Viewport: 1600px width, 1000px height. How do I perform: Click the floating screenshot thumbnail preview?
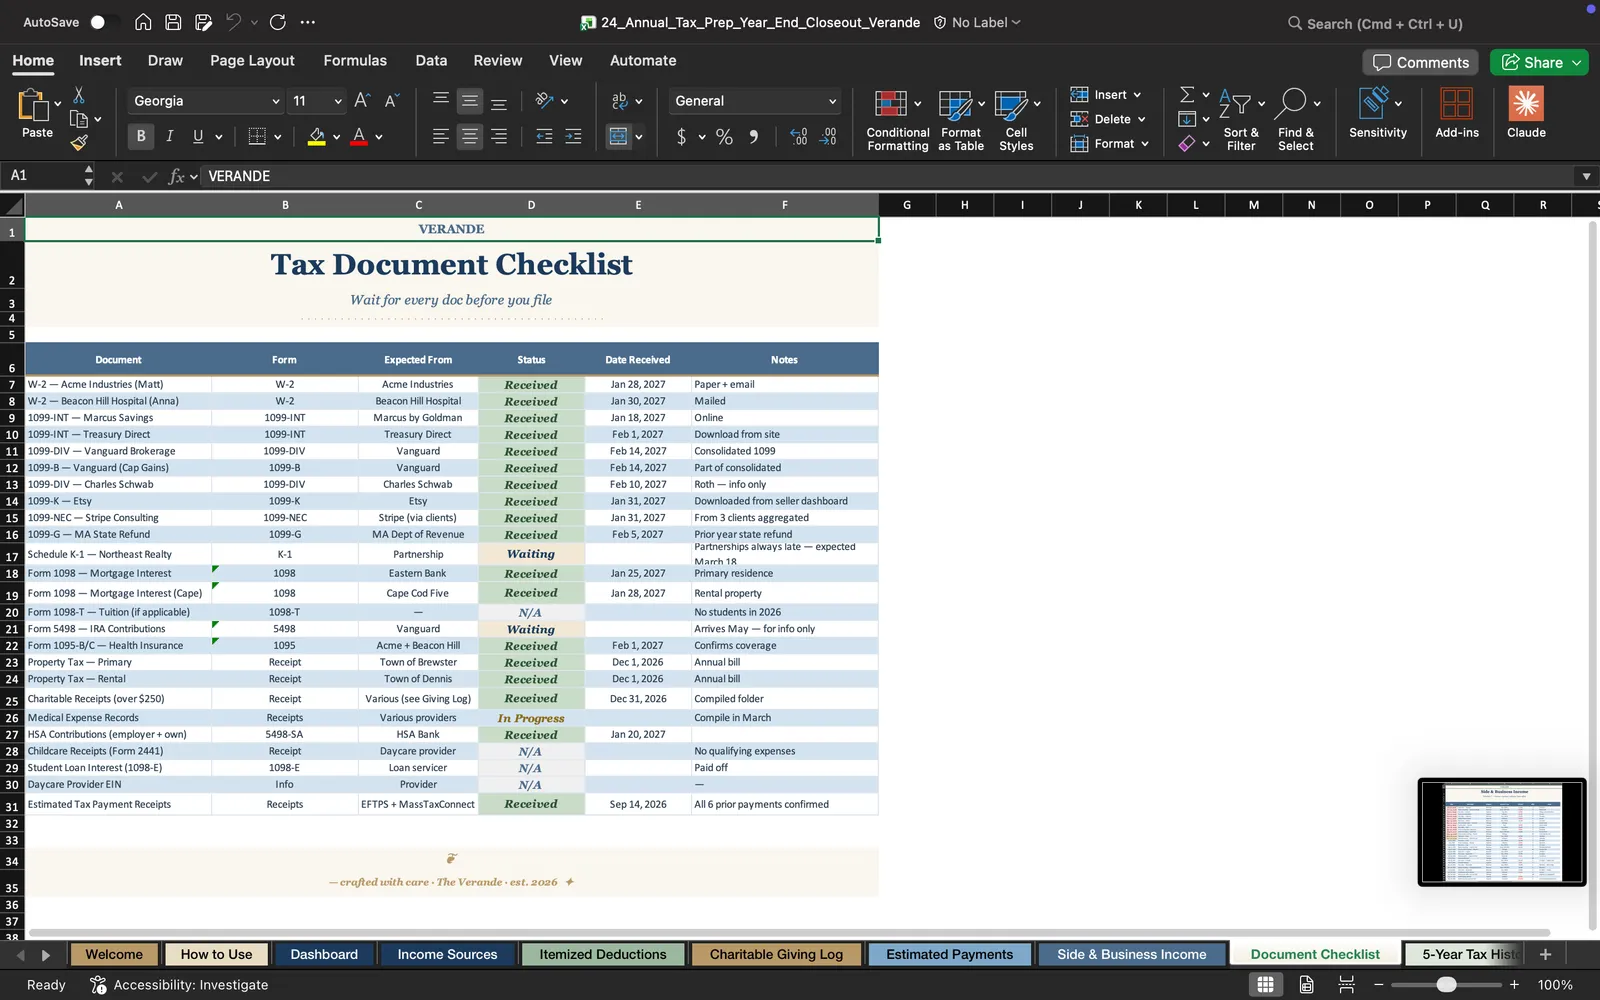(1501, 832)
